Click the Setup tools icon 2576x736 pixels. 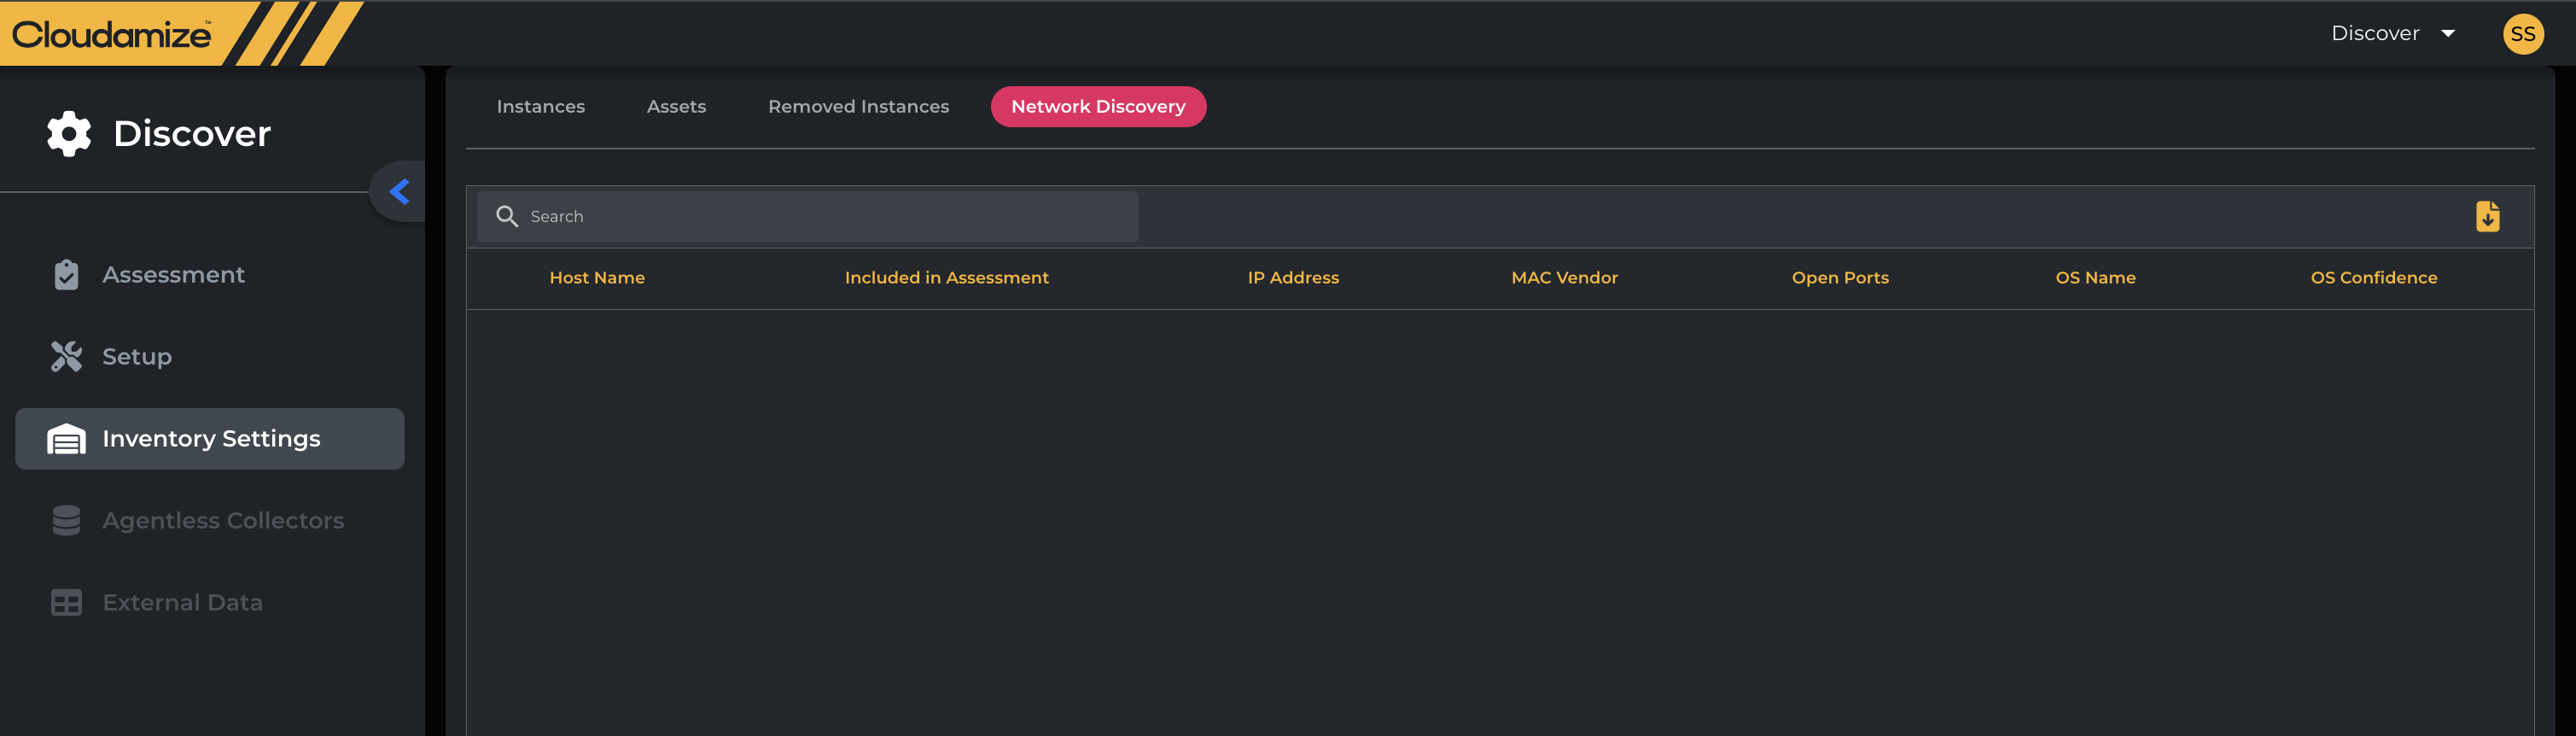66,357
